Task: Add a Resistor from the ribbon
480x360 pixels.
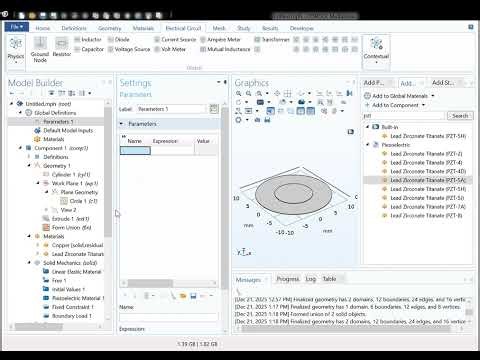Action: click(62, 47)
